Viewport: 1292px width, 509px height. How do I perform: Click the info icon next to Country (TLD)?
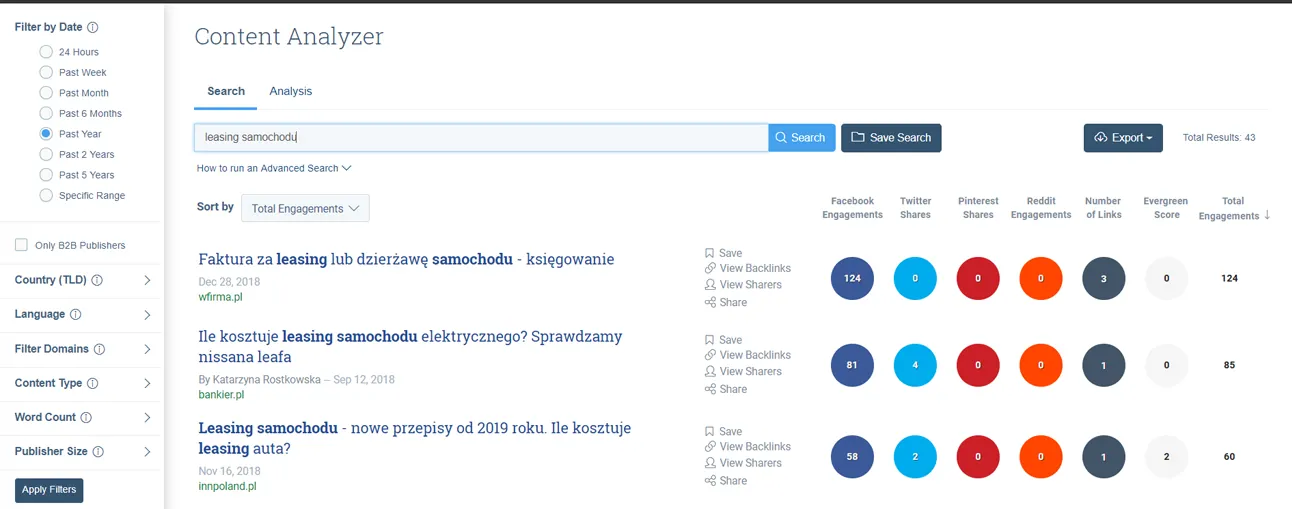pyautogui.click(x=97, y=280)
